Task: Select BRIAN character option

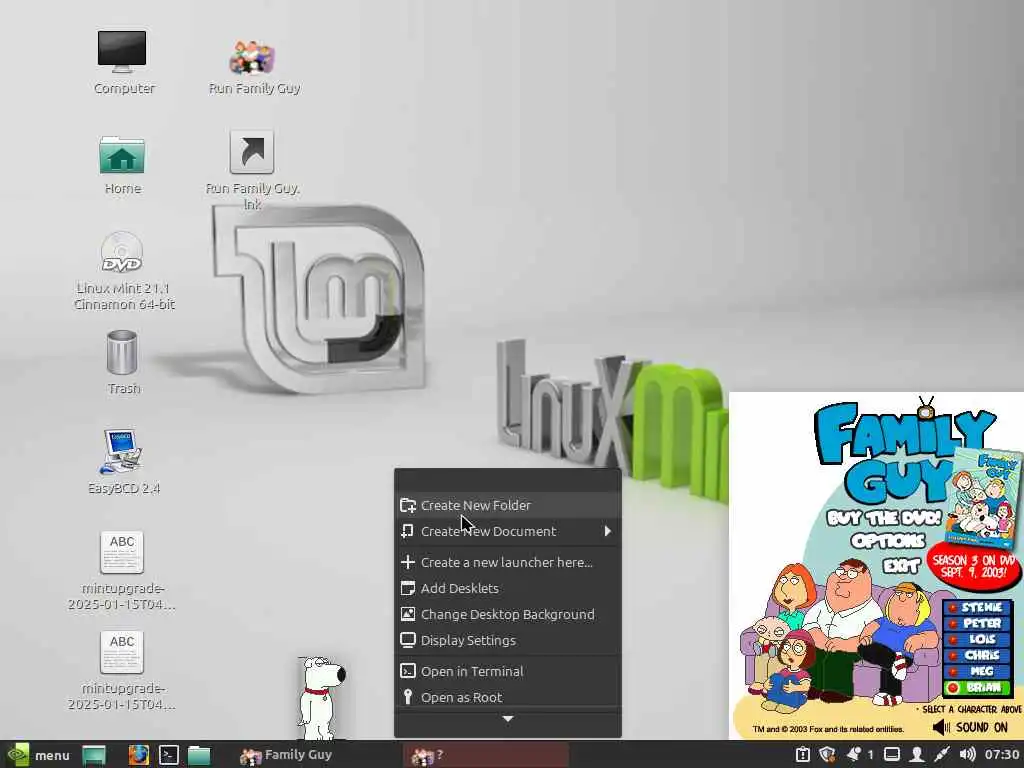Action: coord(977,687)
